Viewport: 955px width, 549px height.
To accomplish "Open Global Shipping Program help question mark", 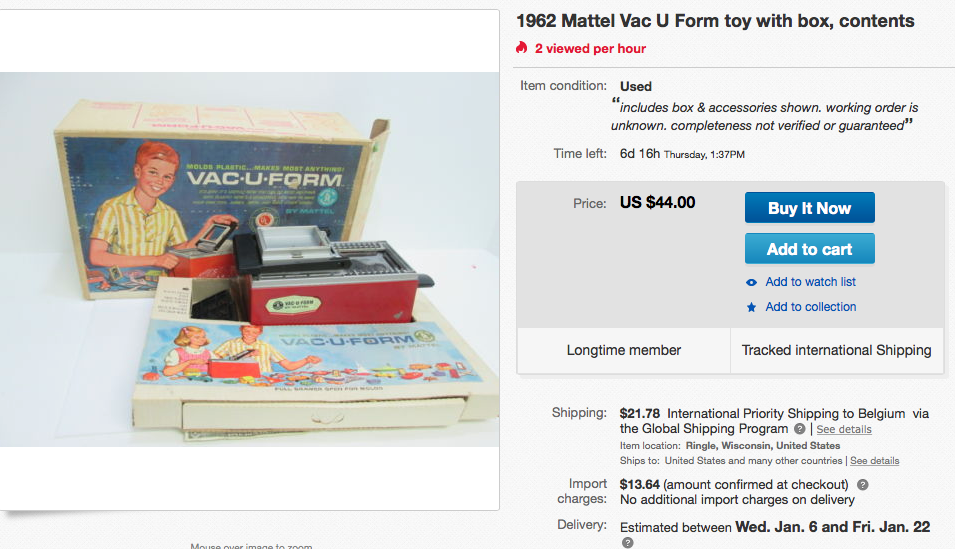I will pyautogui.click(x=800, y=429).
